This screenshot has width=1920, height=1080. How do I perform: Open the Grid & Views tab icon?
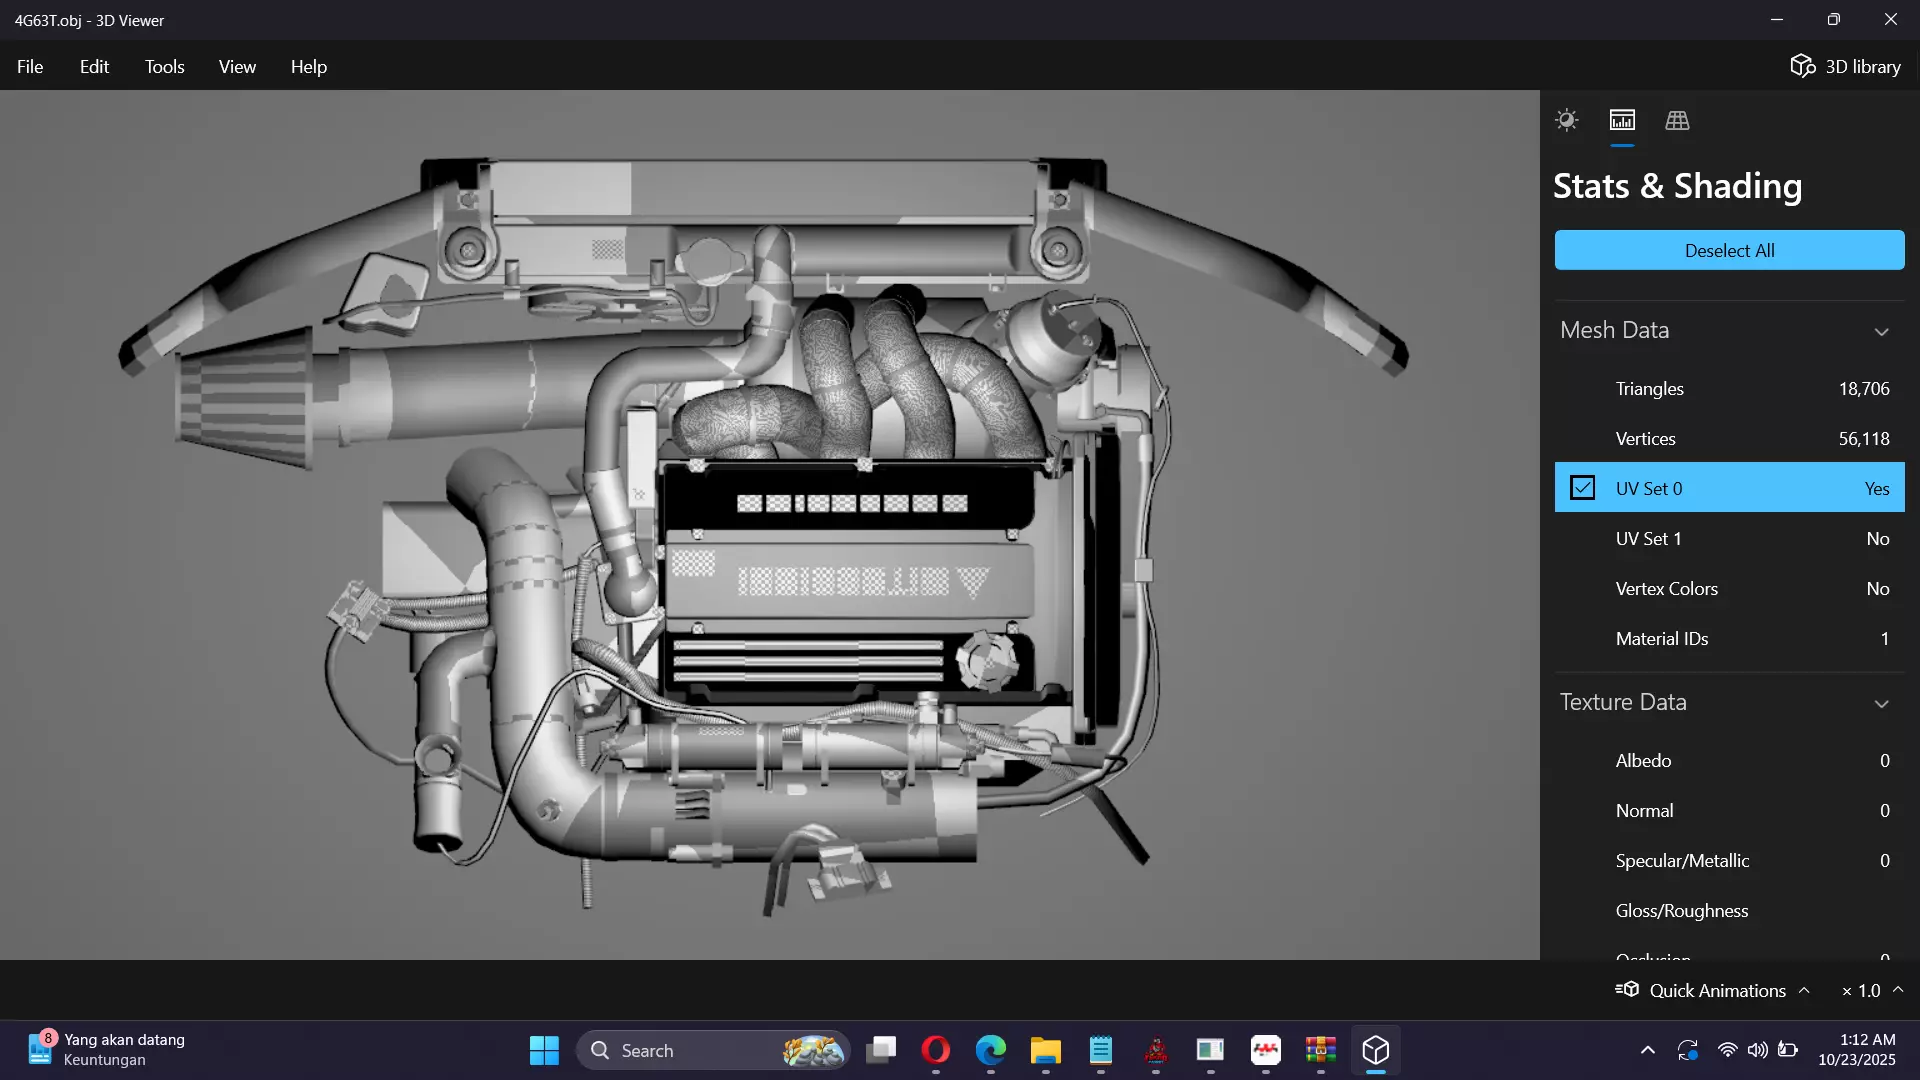coord(1677,121)
